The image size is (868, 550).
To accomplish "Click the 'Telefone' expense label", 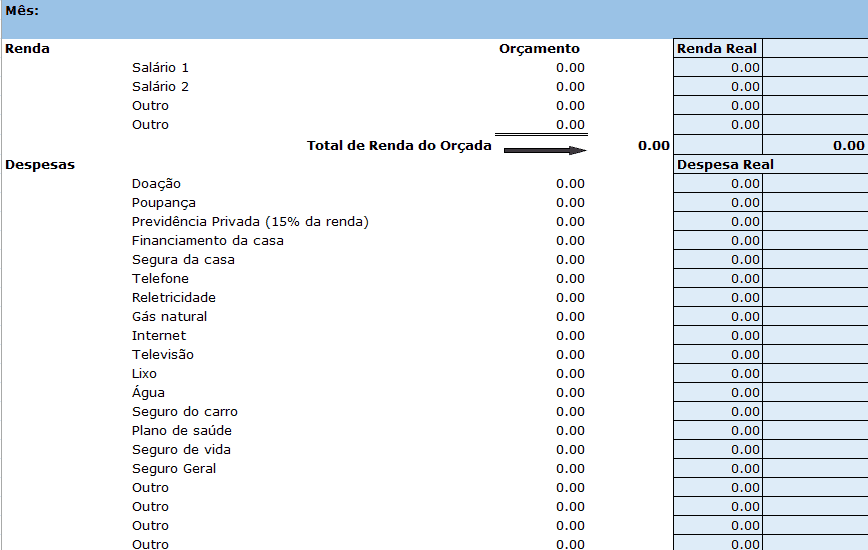I will [x=160, y=278].
